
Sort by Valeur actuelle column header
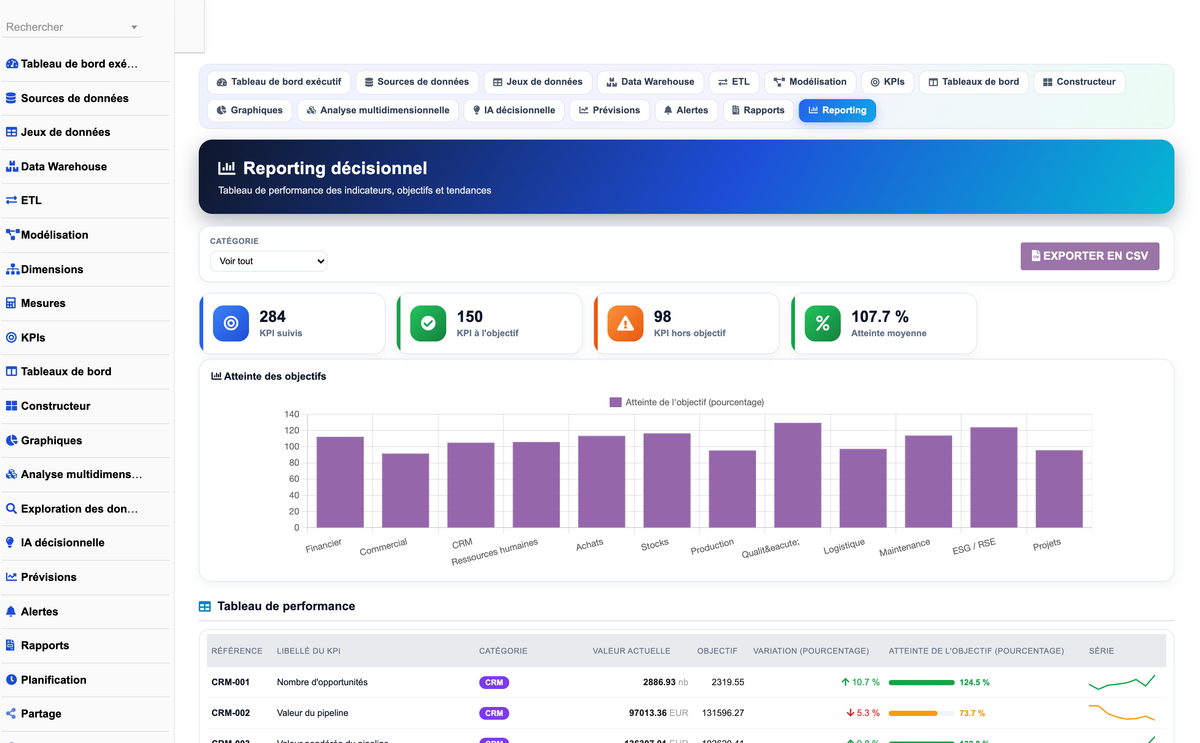(631, 651)
